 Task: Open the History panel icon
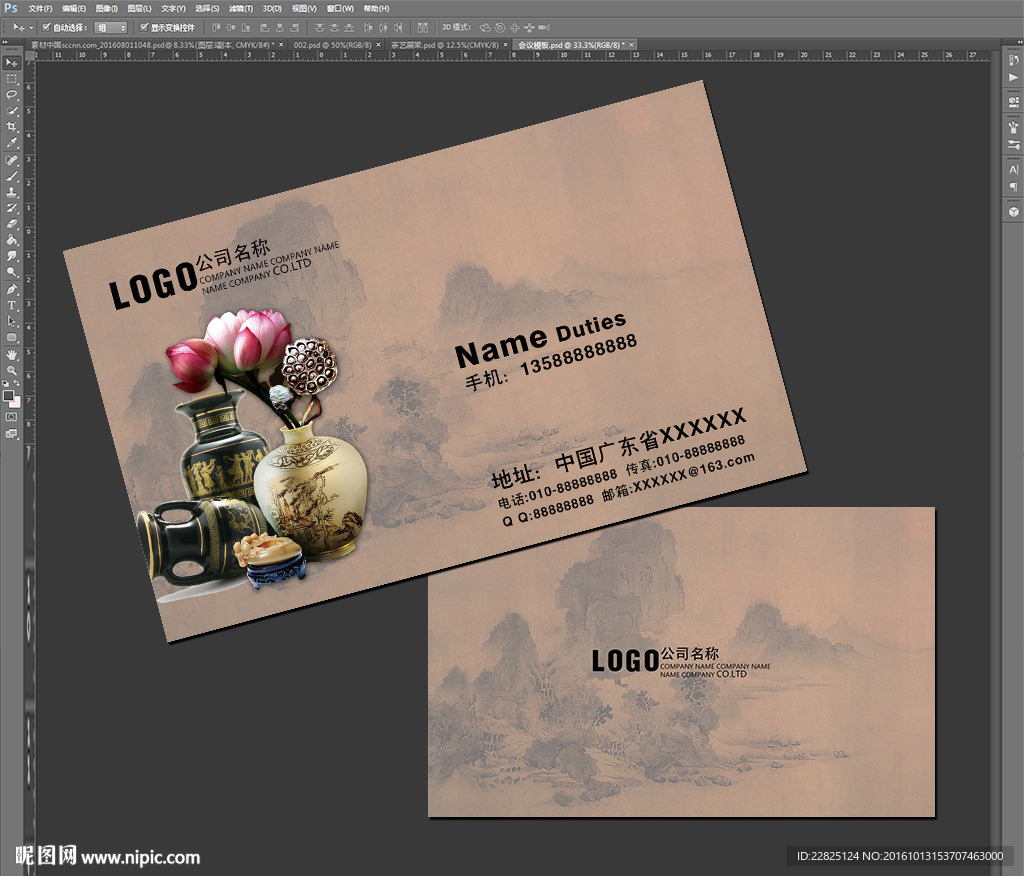pyautogui.click(x=1013, y=60)
